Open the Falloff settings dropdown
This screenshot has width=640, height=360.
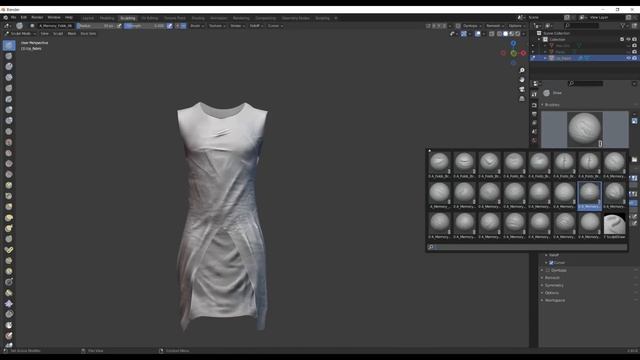(x=256, y=26)
